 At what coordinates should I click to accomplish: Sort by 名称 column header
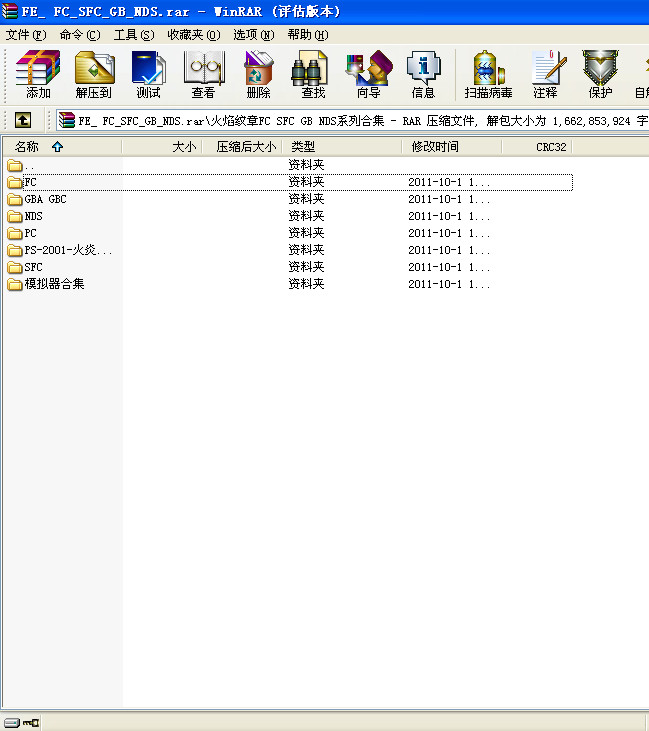(x=62, y=147)
